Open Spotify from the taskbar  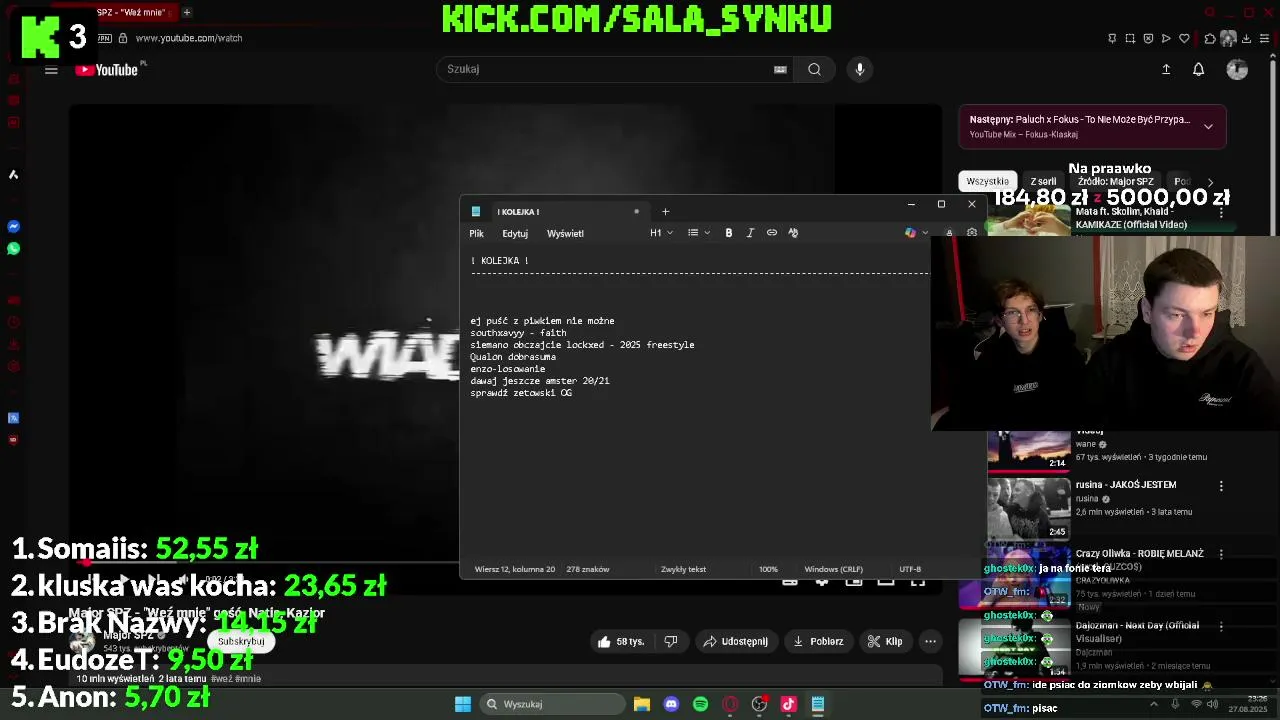tap(700, 704)
